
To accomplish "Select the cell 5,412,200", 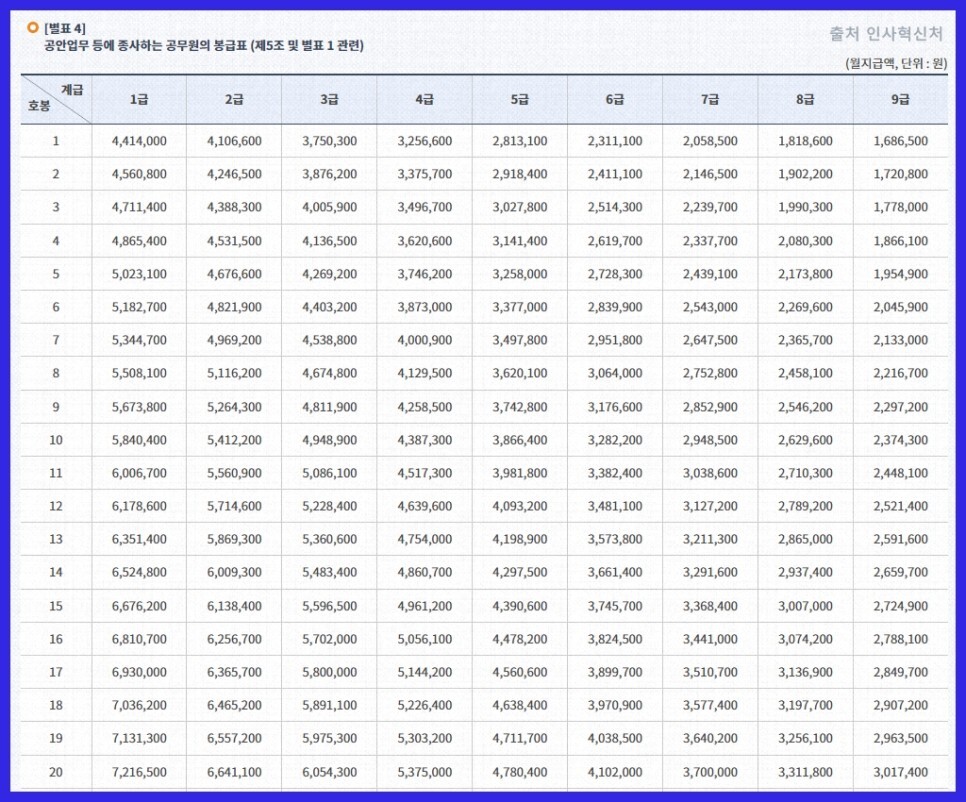I will pyautogui.click(x=234, y=440).
